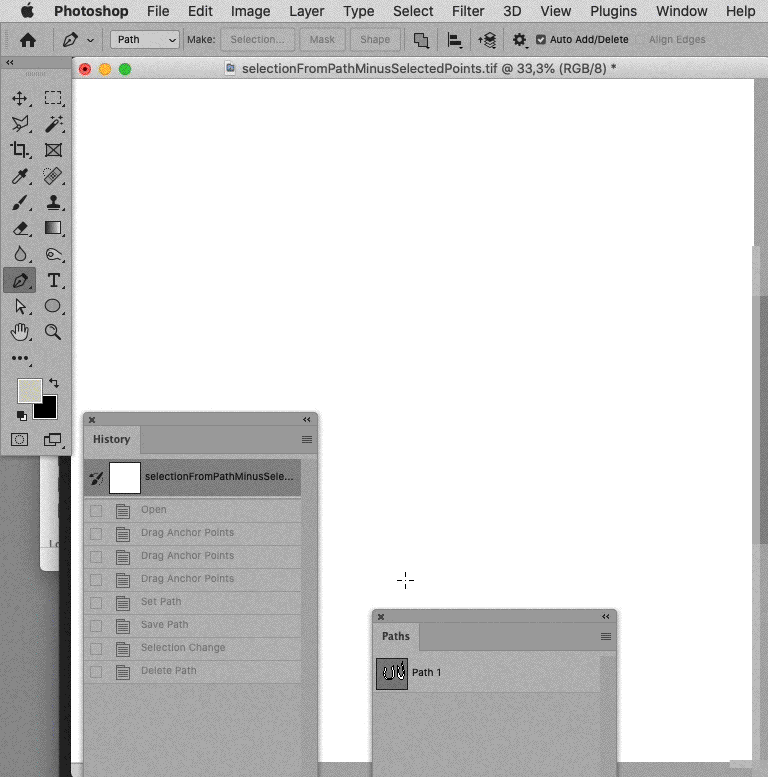Viewport: 768px width, 777px height.
Task: Open the Apple menu
Action: 27,10
